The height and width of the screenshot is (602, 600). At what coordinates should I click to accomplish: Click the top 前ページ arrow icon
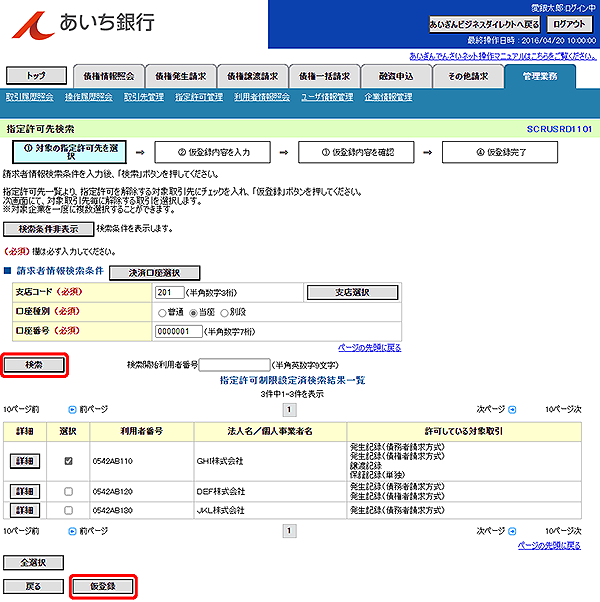click(72, 410)
